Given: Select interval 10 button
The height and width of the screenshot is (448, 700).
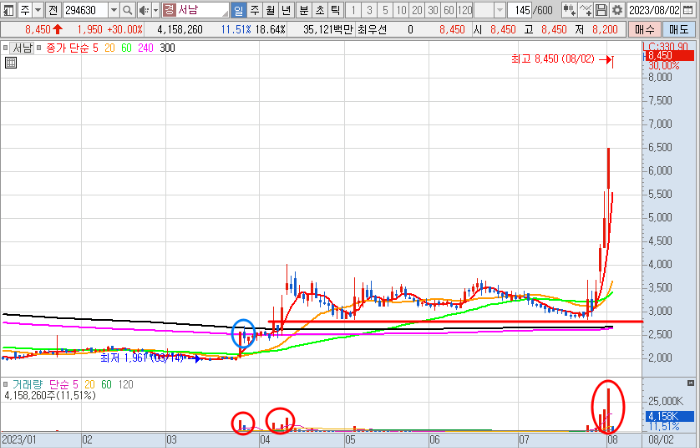Looking at the screenshot, I should pos(401,10).
